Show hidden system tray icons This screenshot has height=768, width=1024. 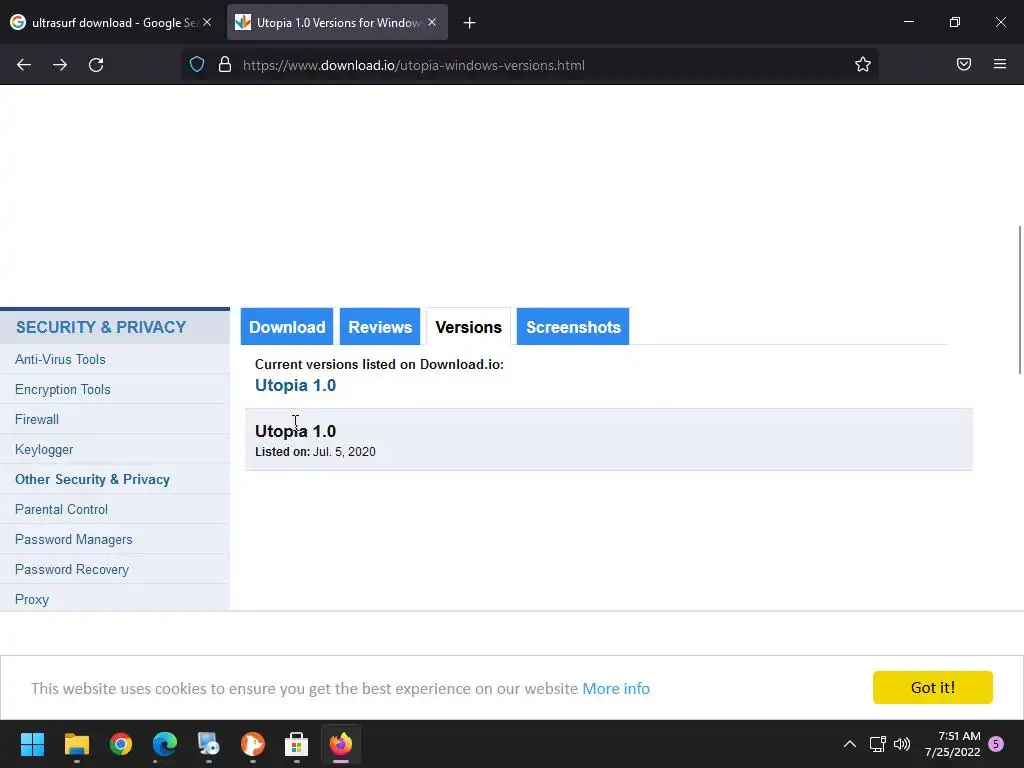(x=850, y=744)
